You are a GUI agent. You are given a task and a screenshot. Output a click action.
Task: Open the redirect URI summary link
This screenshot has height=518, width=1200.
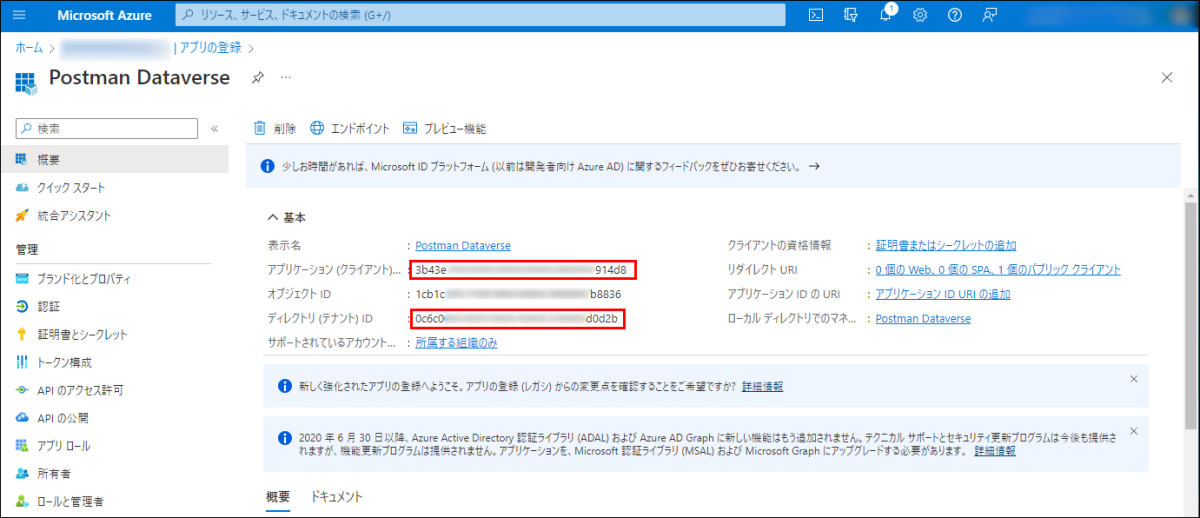pos(998,270)
